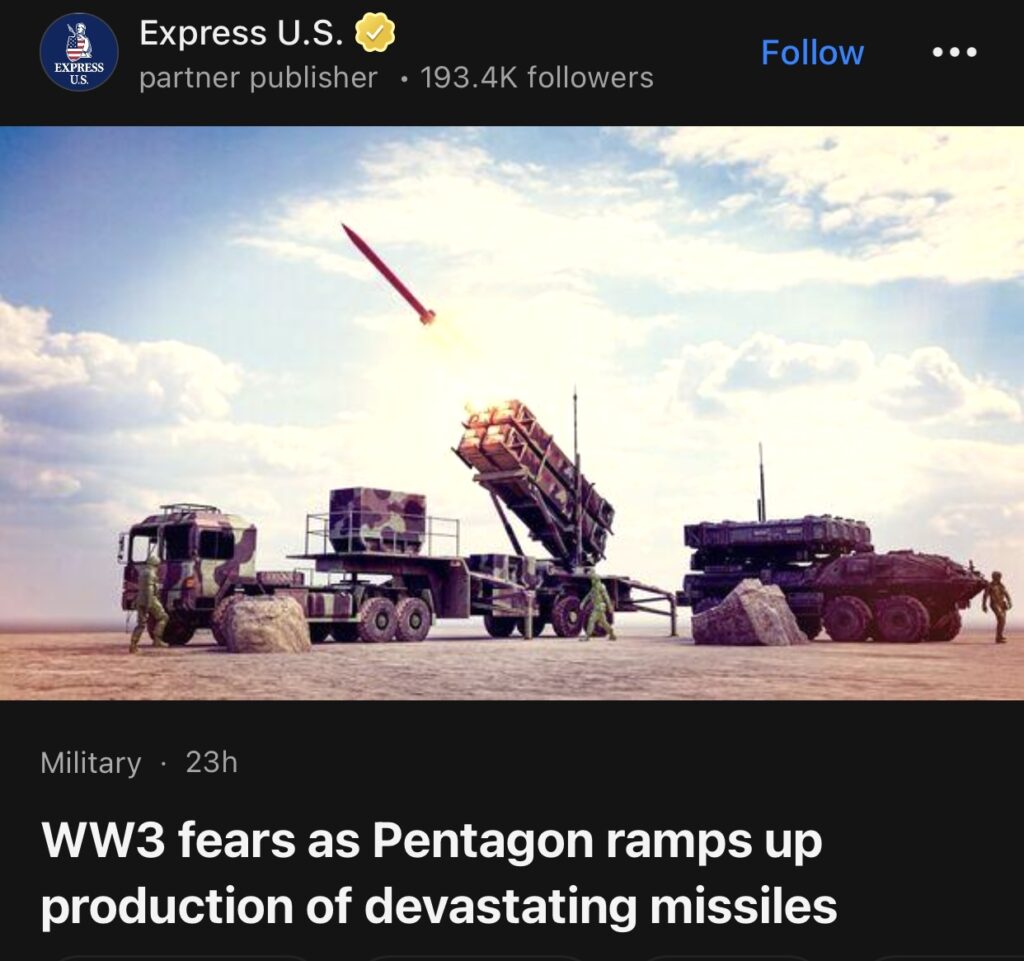Click the soldier standing beside the truck cab
The width and height of the screenshot is (1024, 961).
[148, 603]
